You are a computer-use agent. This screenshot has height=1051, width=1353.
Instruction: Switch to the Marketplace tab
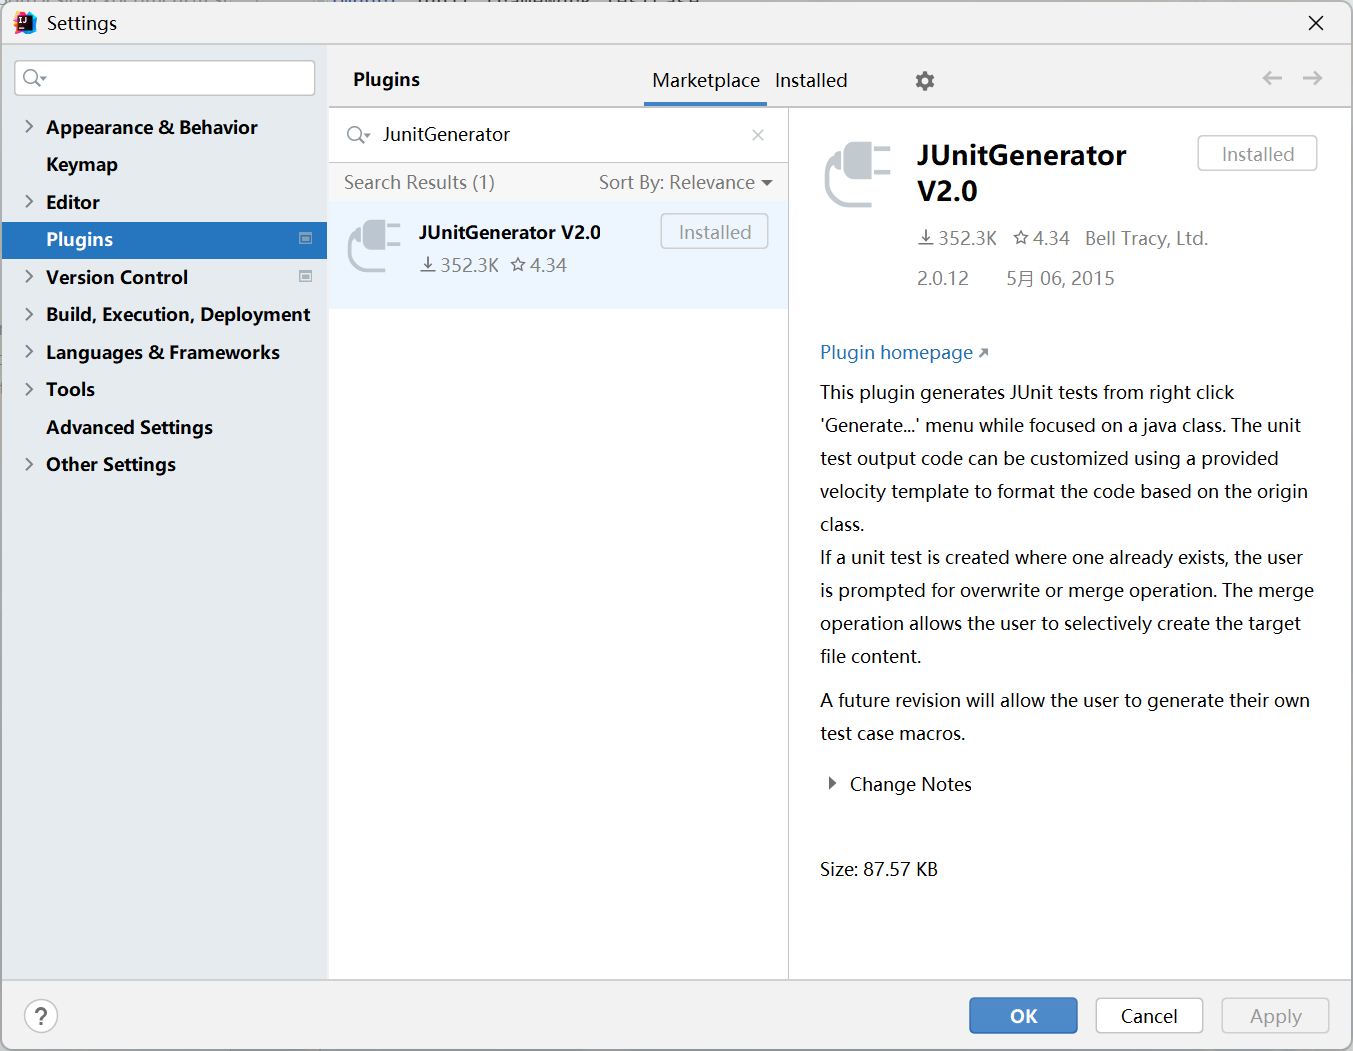click(706, 81)
